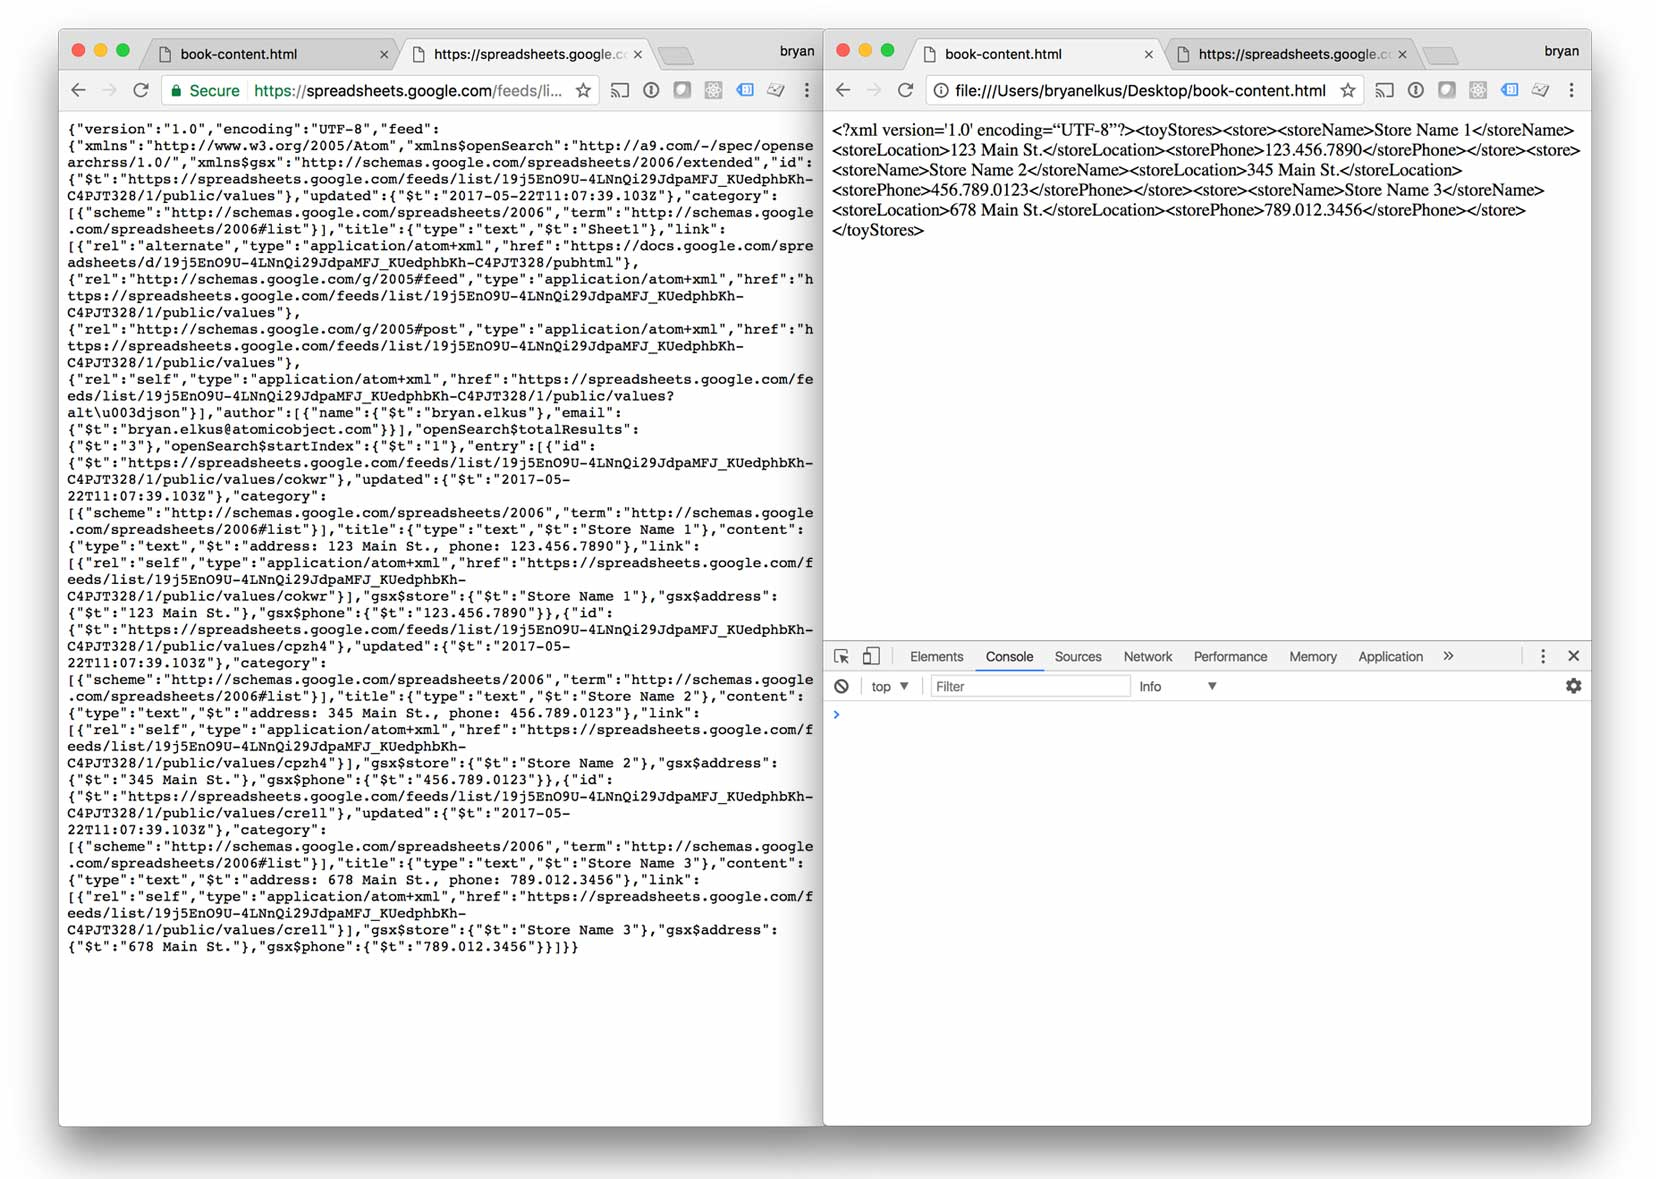Click the console prompt arrow line
This screenshot has width=1656, height=1179.
pos(1207,715)
